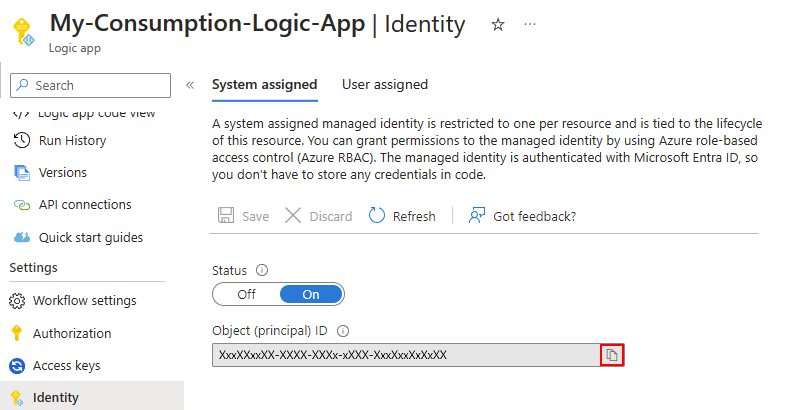Open Access keys
The height and width of the screenshot is (410, 800).
(67, 366)
